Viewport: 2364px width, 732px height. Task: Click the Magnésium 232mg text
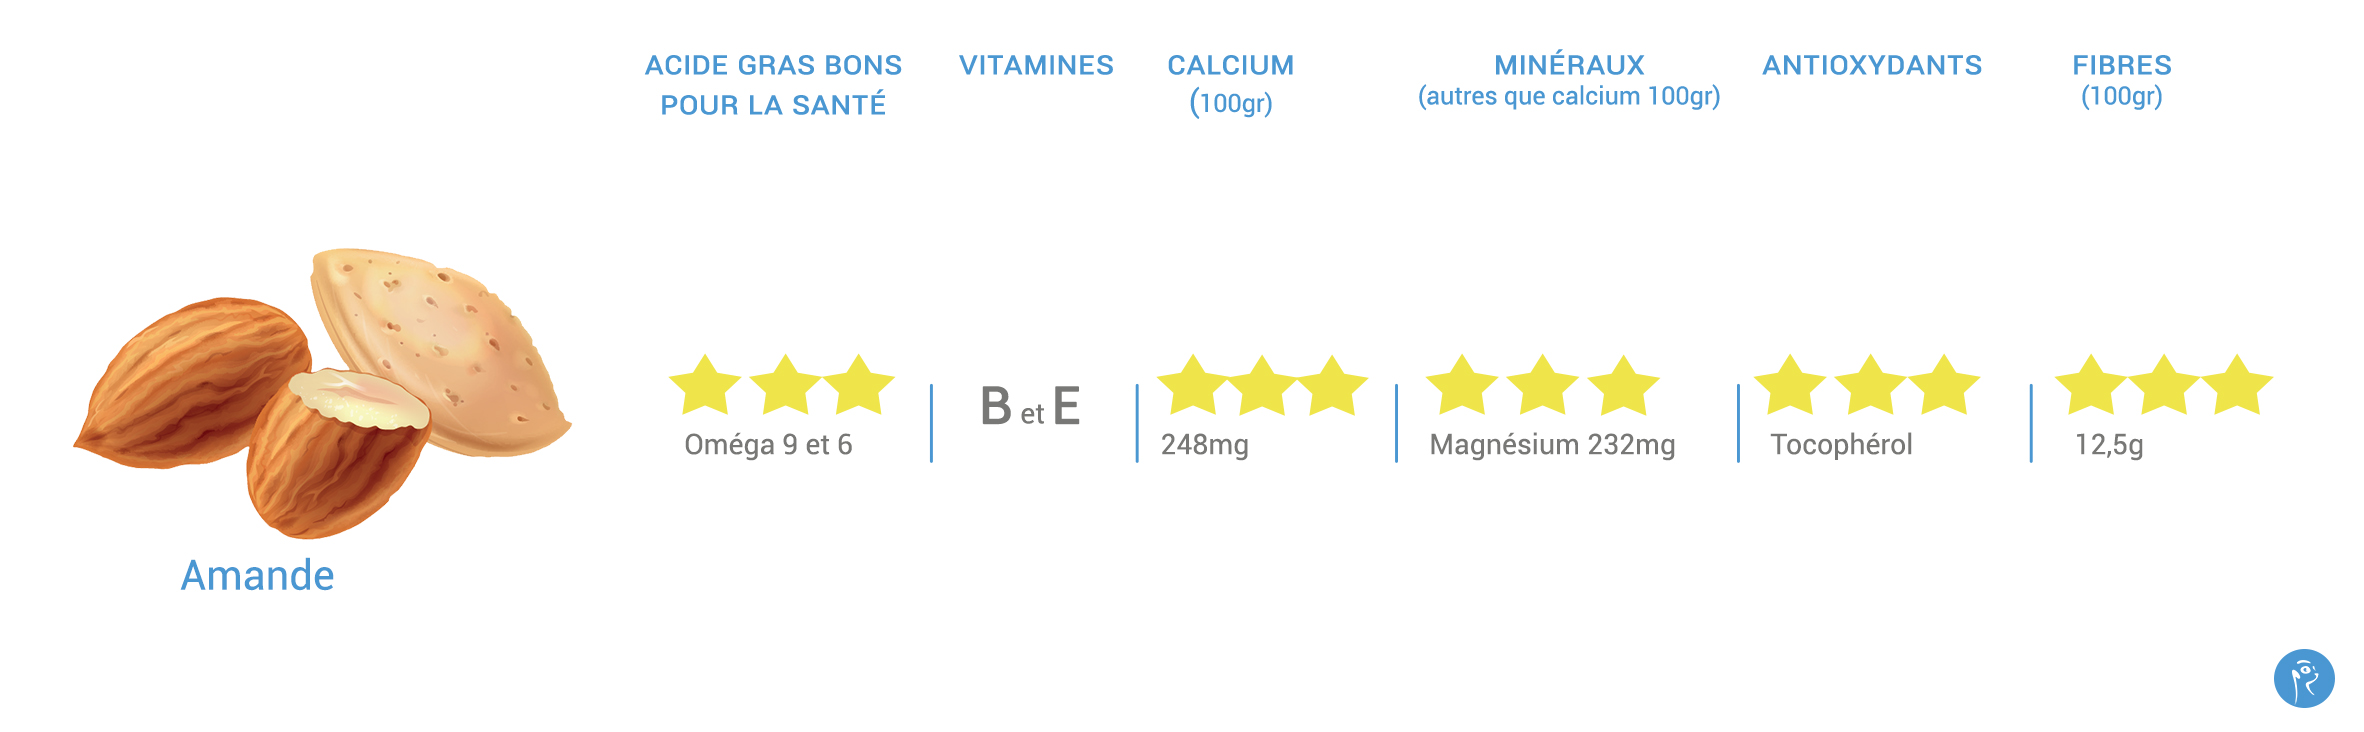[1552, 445]
